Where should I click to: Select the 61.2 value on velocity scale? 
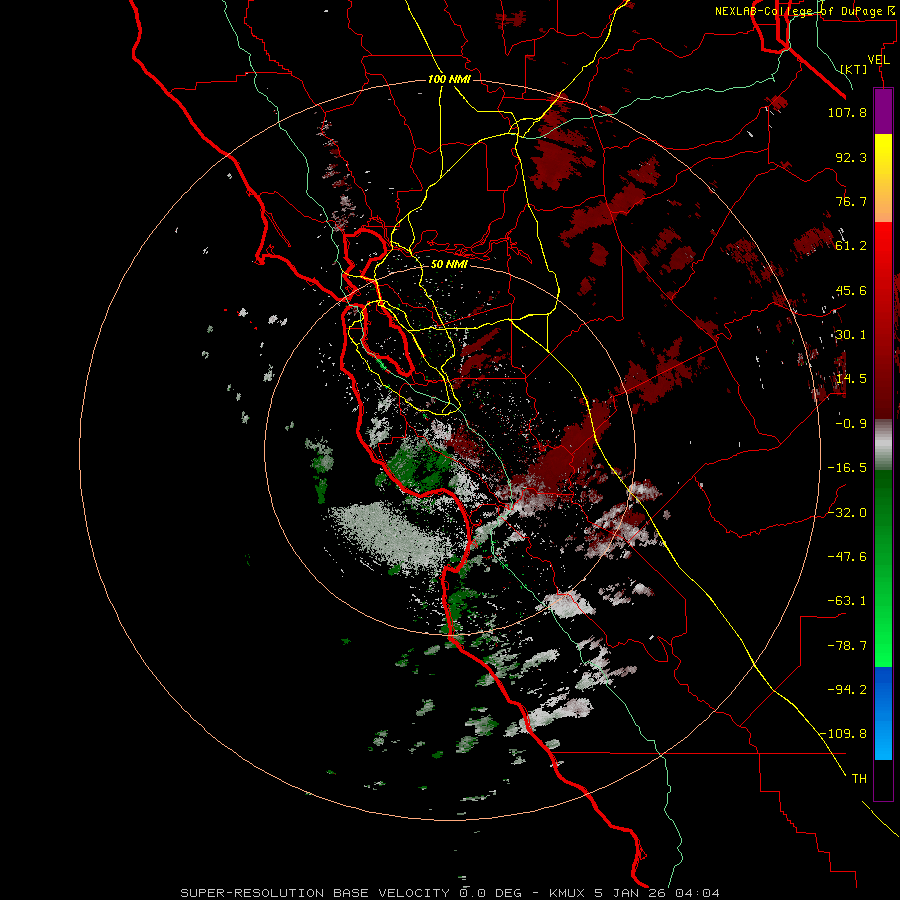pyautogui.click(x=851, y=246)
